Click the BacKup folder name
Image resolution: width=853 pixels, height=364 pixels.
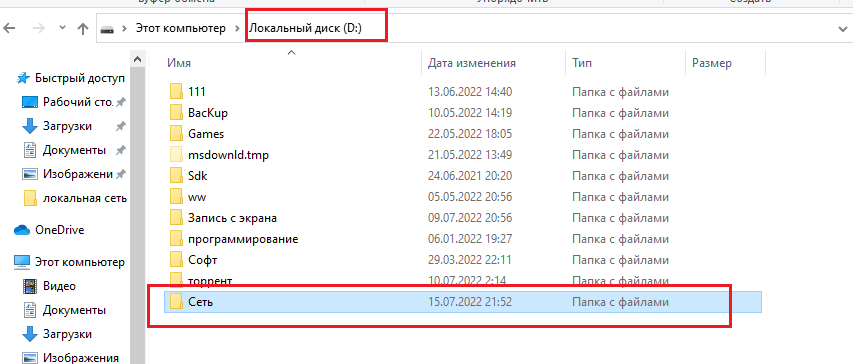point(208,113)
